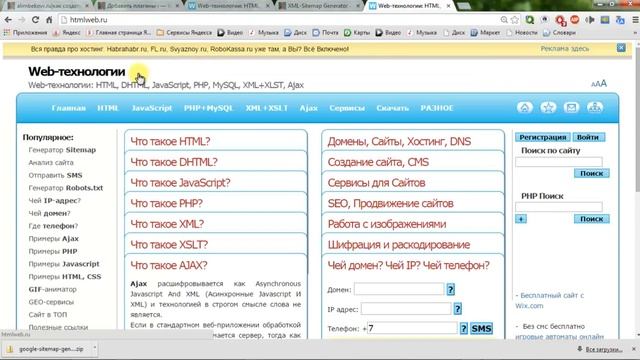Click into the IP адрес input field
Viewport: 640px width, 360px height.
(x=406, y=309)
